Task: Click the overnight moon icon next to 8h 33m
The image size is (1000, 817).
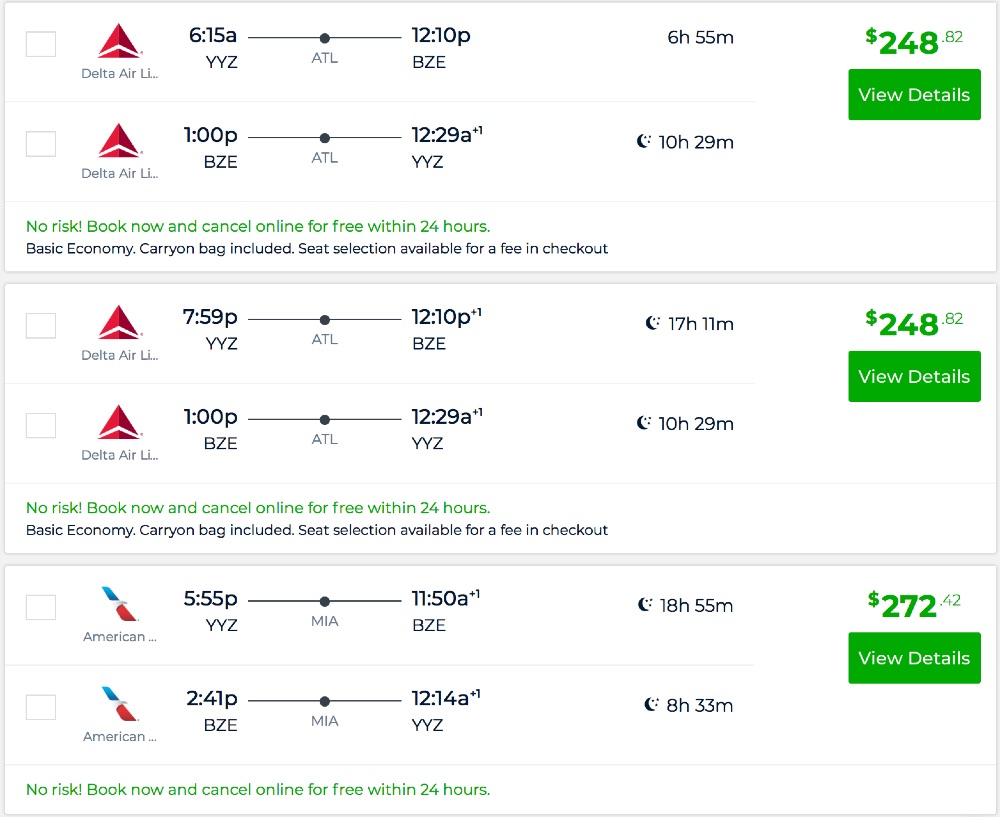Action: tap(651, 705)
